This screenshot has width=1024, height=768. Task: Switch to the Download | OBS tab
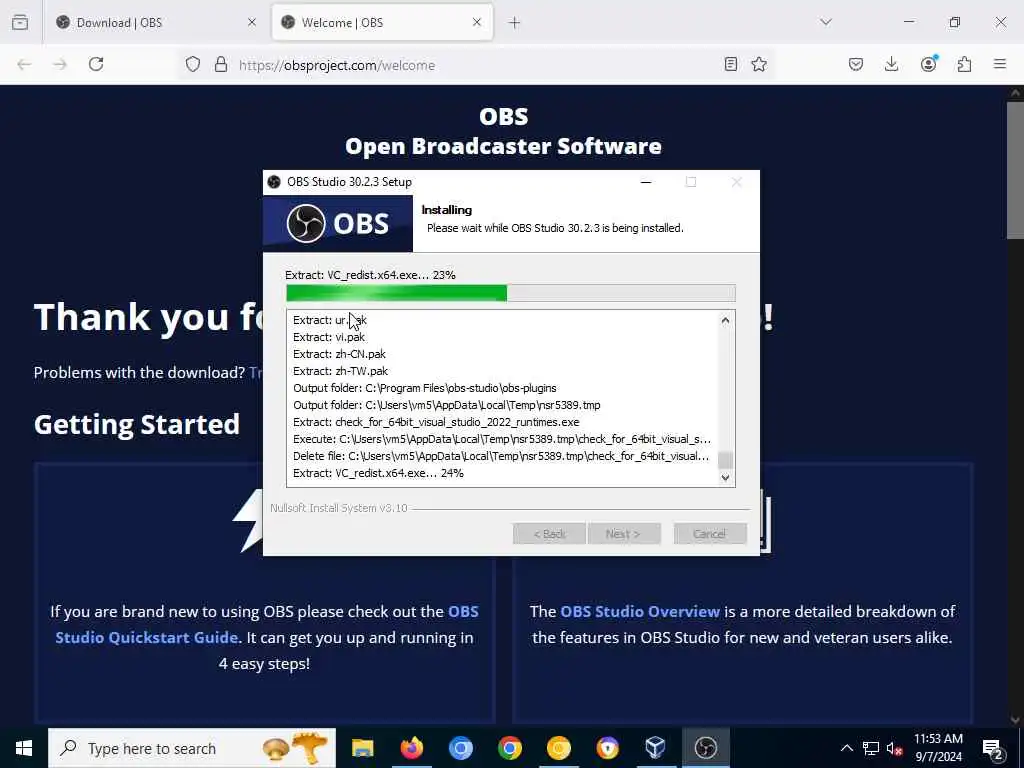click(155, 22)
